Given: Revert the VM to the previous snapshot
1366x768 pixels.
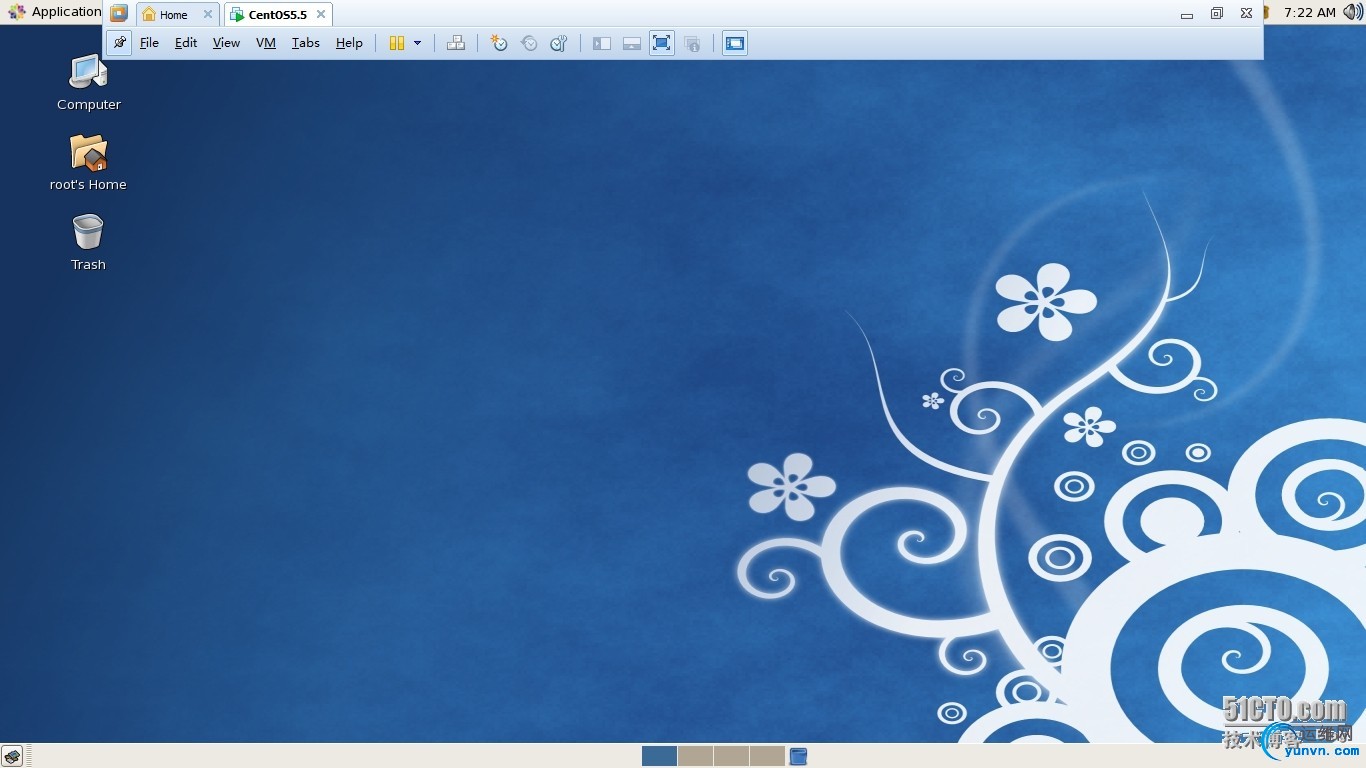Looking at the screenshot, I should tap(529, 43).
